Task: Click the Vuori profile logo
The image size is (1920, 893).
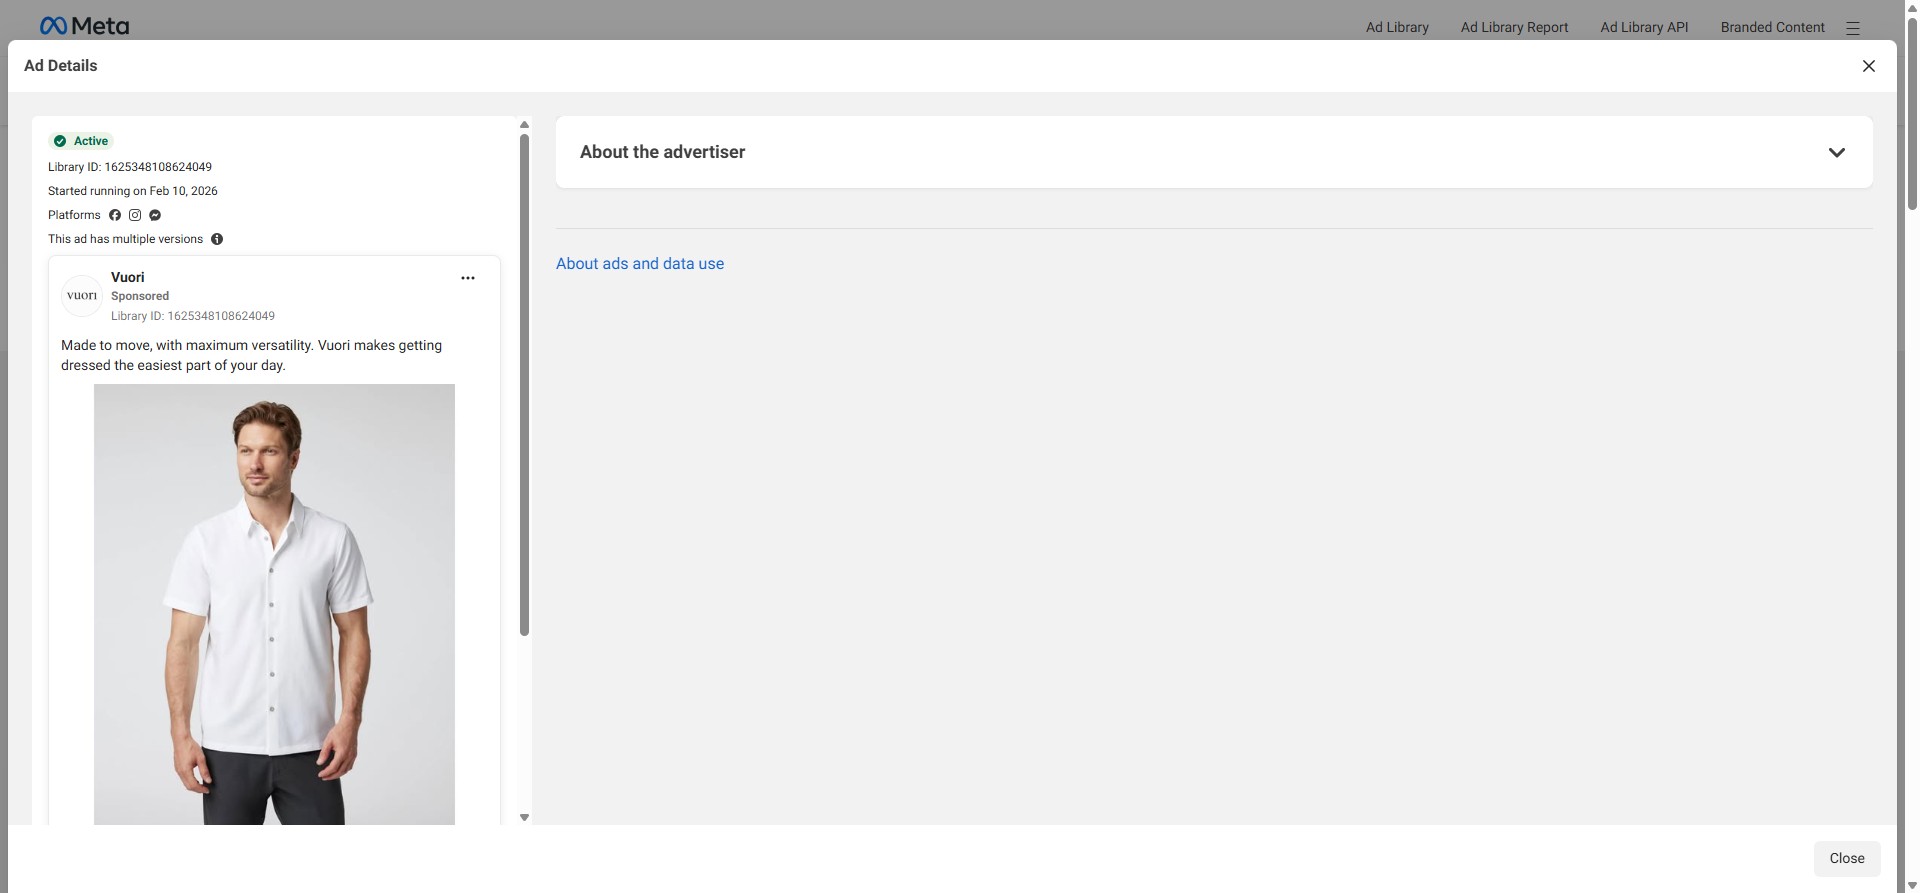Action: 82,296
